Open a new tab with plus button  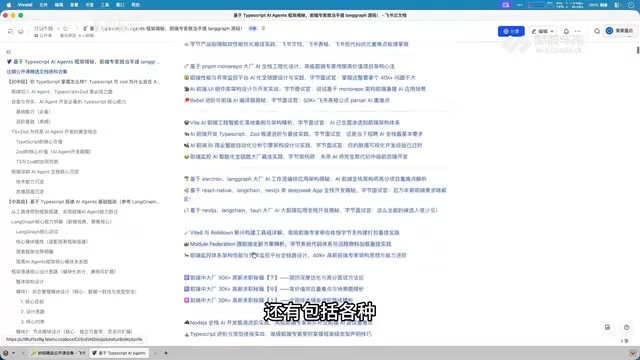coord(166,353)
